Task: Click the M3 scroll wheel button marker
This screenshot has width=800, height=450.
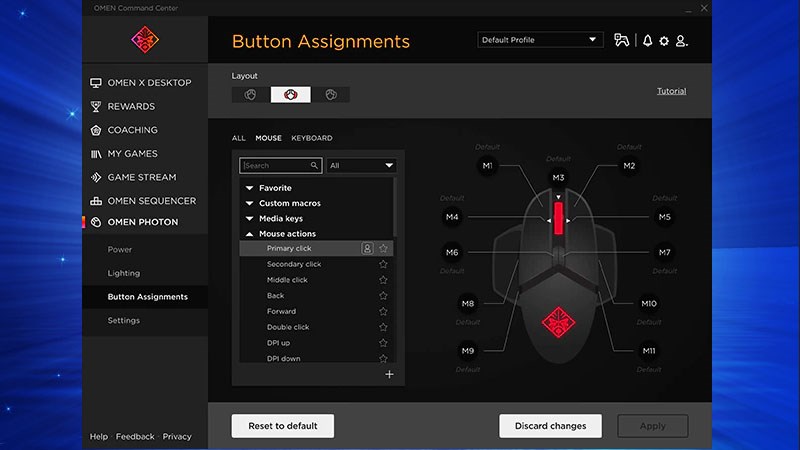Action: tap(558, 177)
